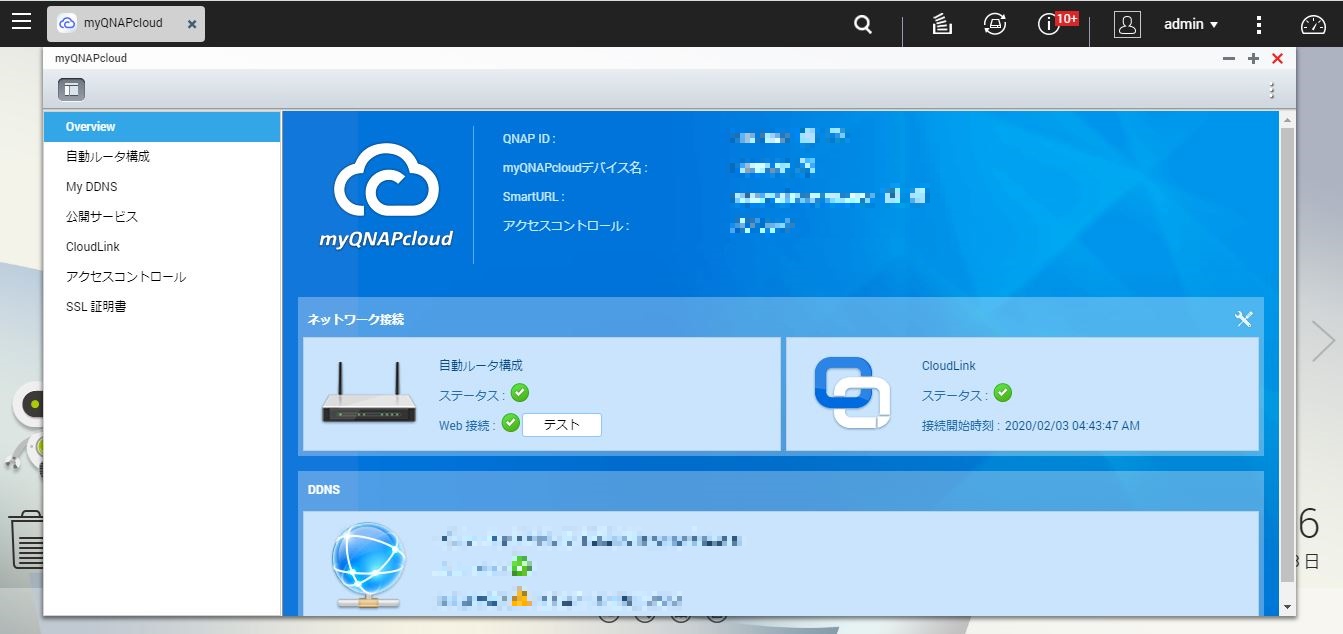Close the myQNAPcloud taskbar tab
Viewport: 1343px width, 634px height.
click(x=192, y=24)
